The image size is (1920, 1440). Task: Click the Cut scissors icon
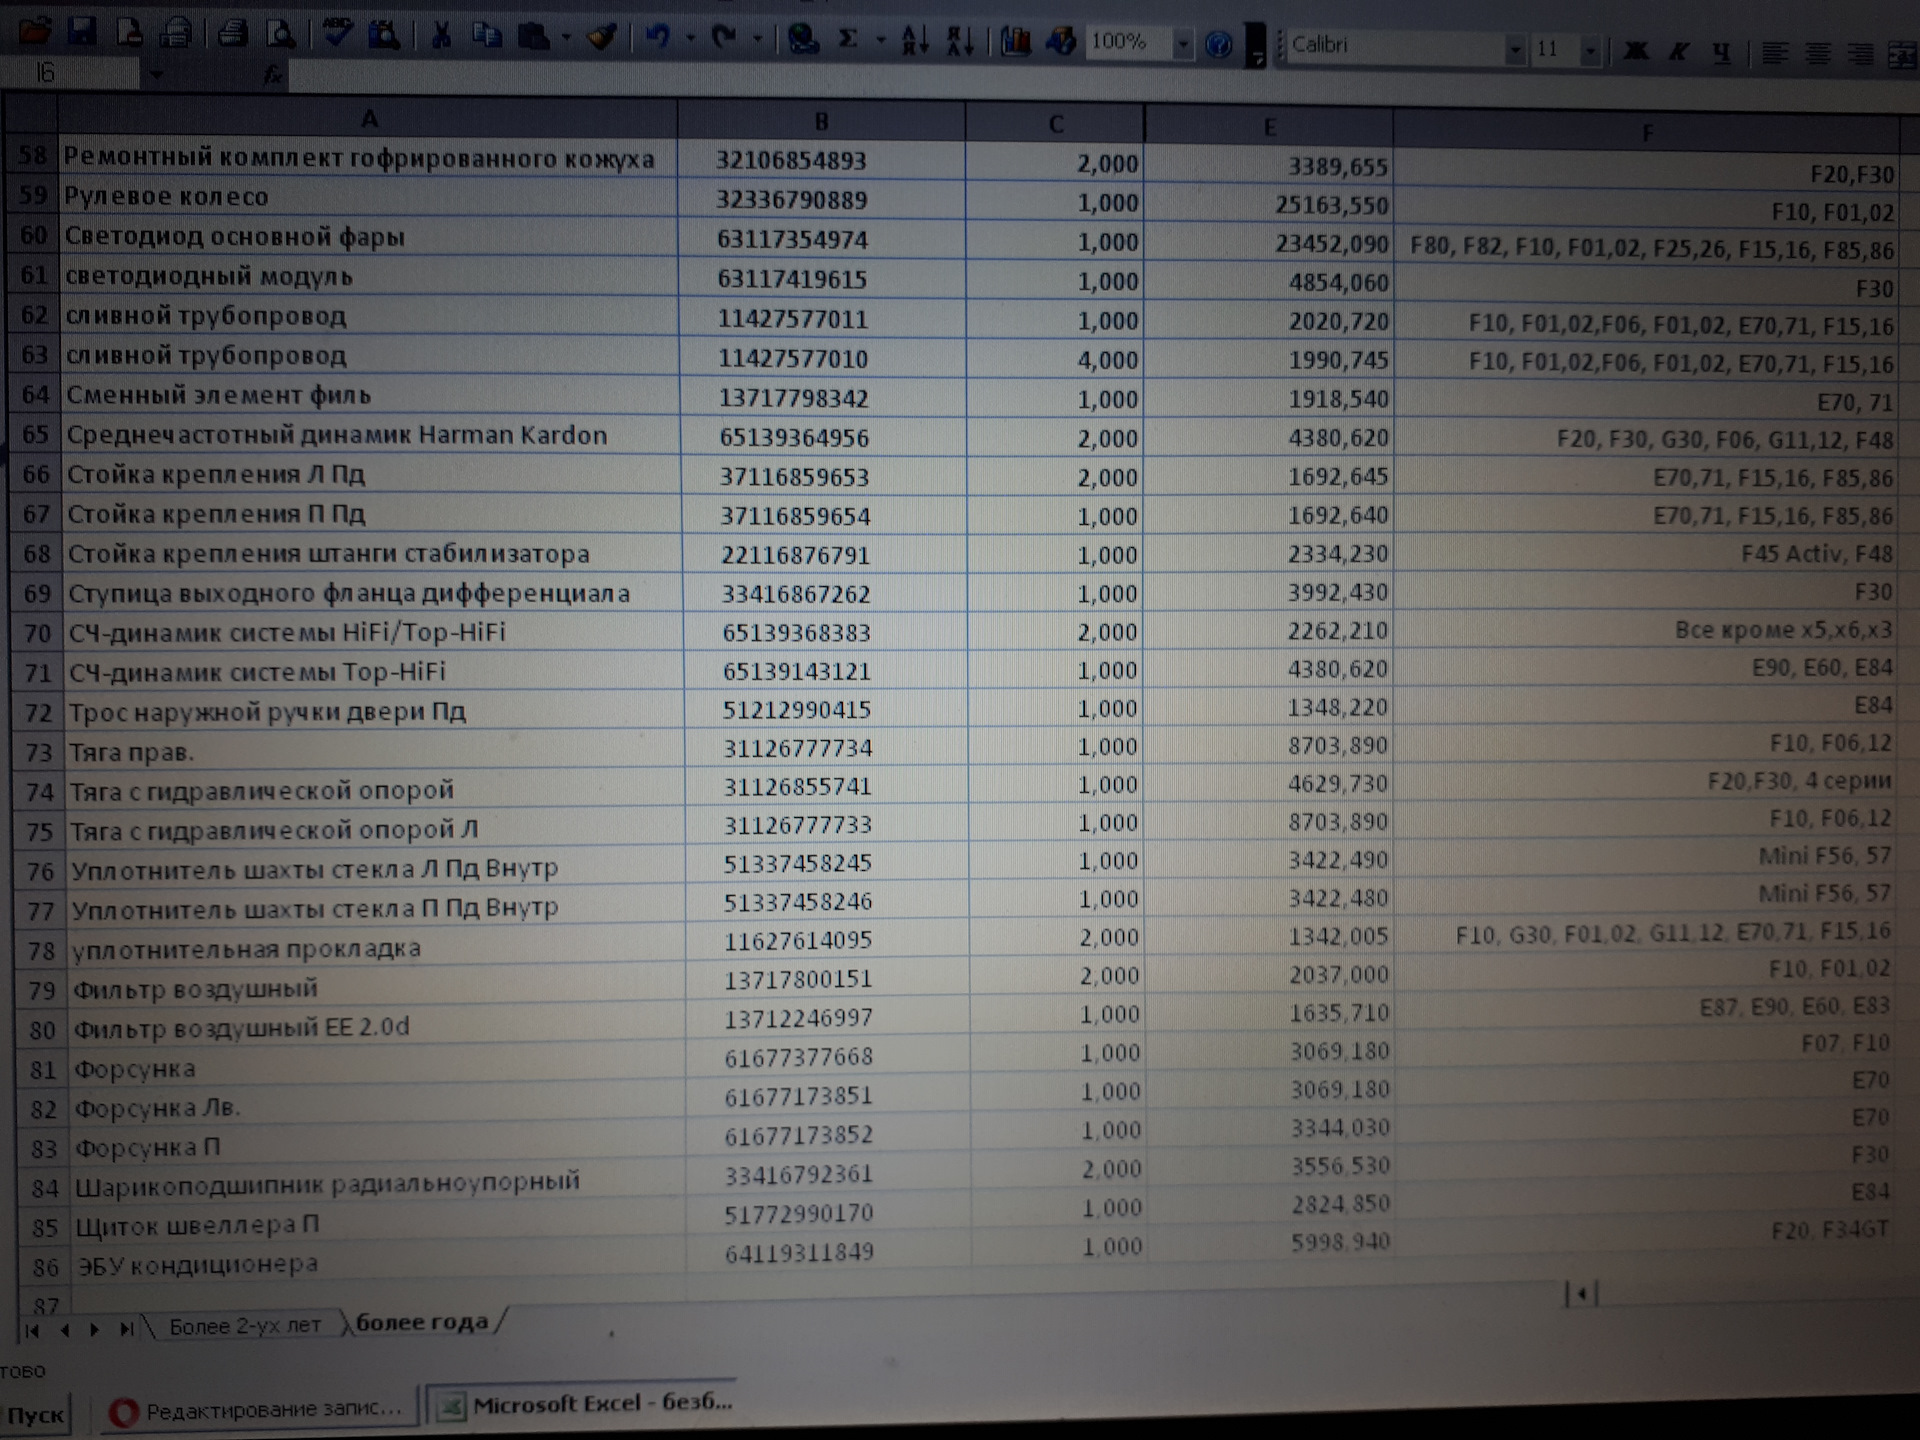pyautogui.click(x=440, y=37)
